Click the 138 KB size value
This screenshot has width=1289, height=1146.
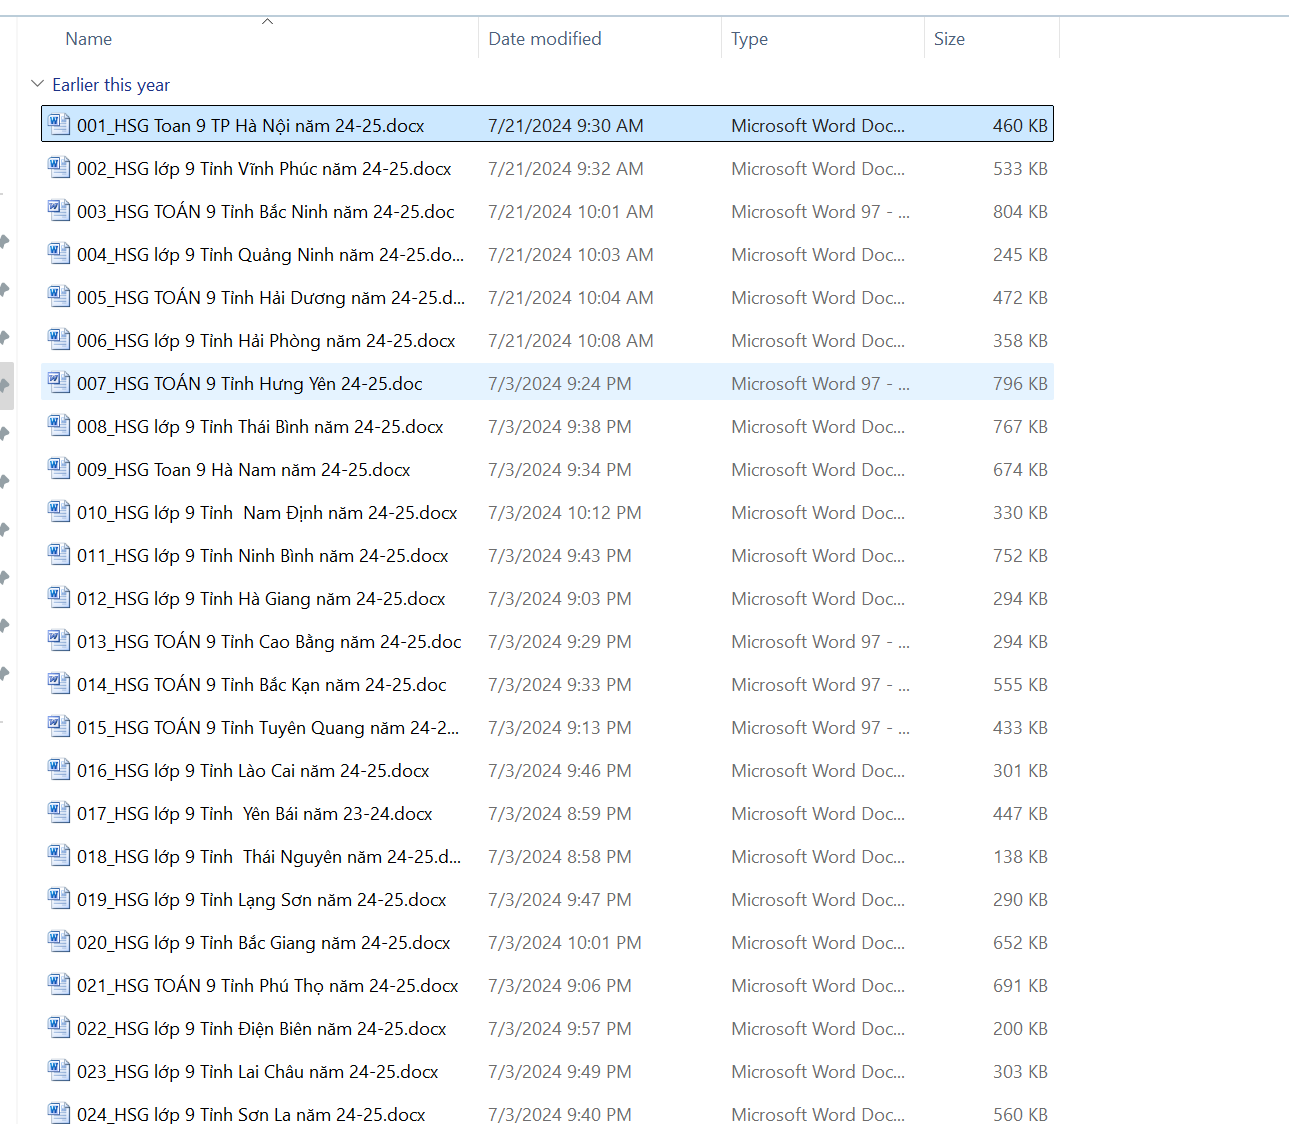1020,857
